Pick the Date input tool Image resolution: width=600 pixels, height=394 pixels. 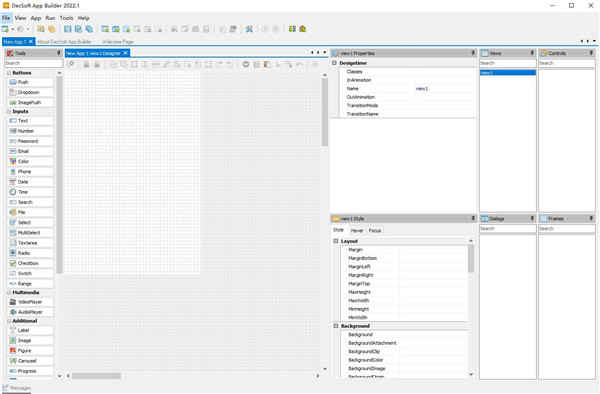coord(31,182)
